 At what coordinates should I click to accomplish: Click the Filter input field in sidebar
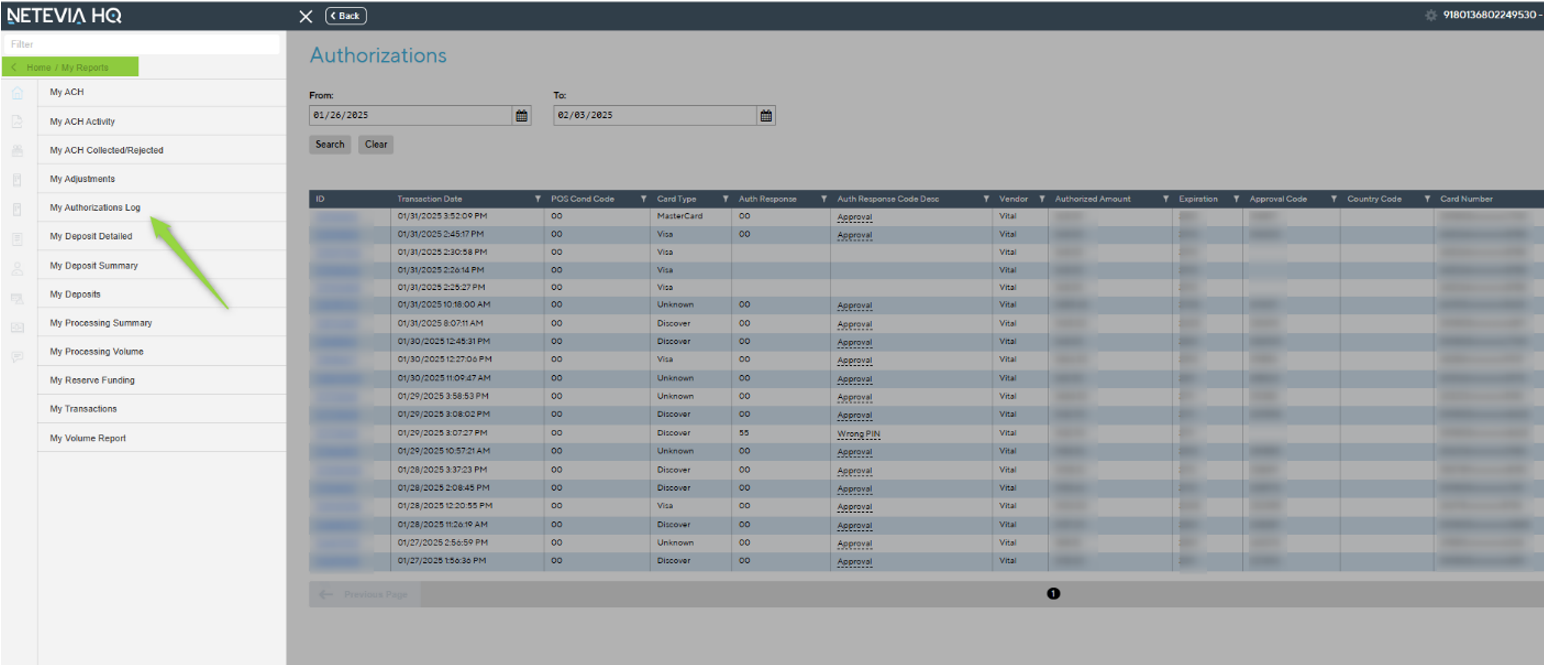coord(142,44)
